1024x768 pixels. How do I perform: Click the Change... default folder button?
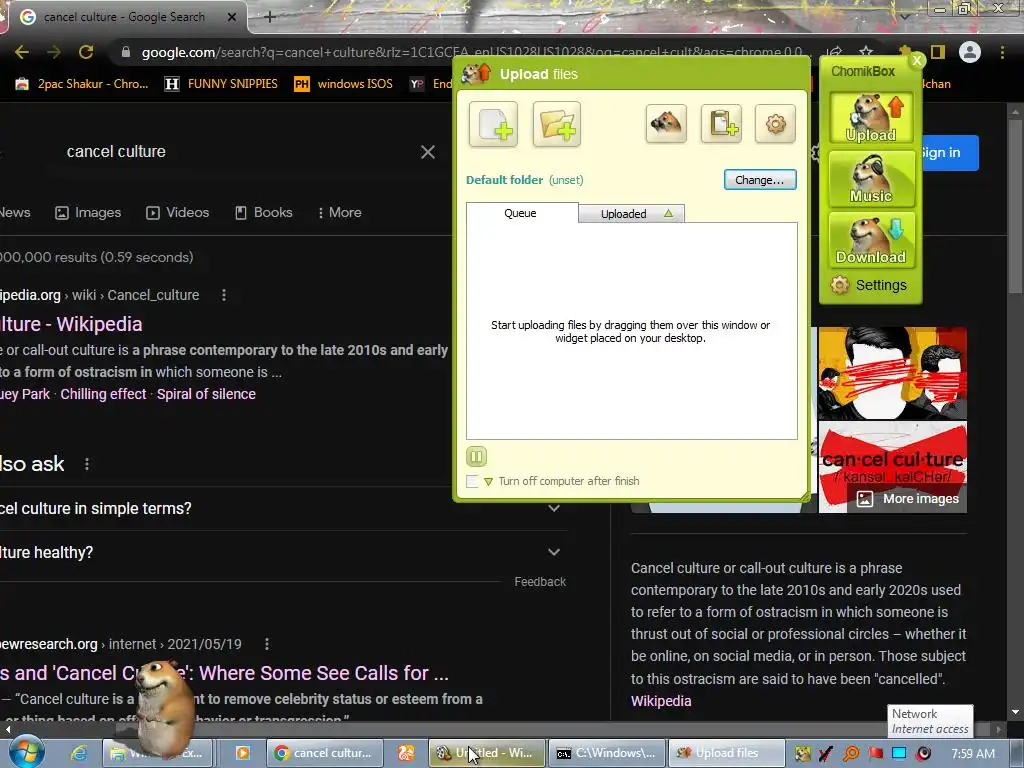click(760, 180)
